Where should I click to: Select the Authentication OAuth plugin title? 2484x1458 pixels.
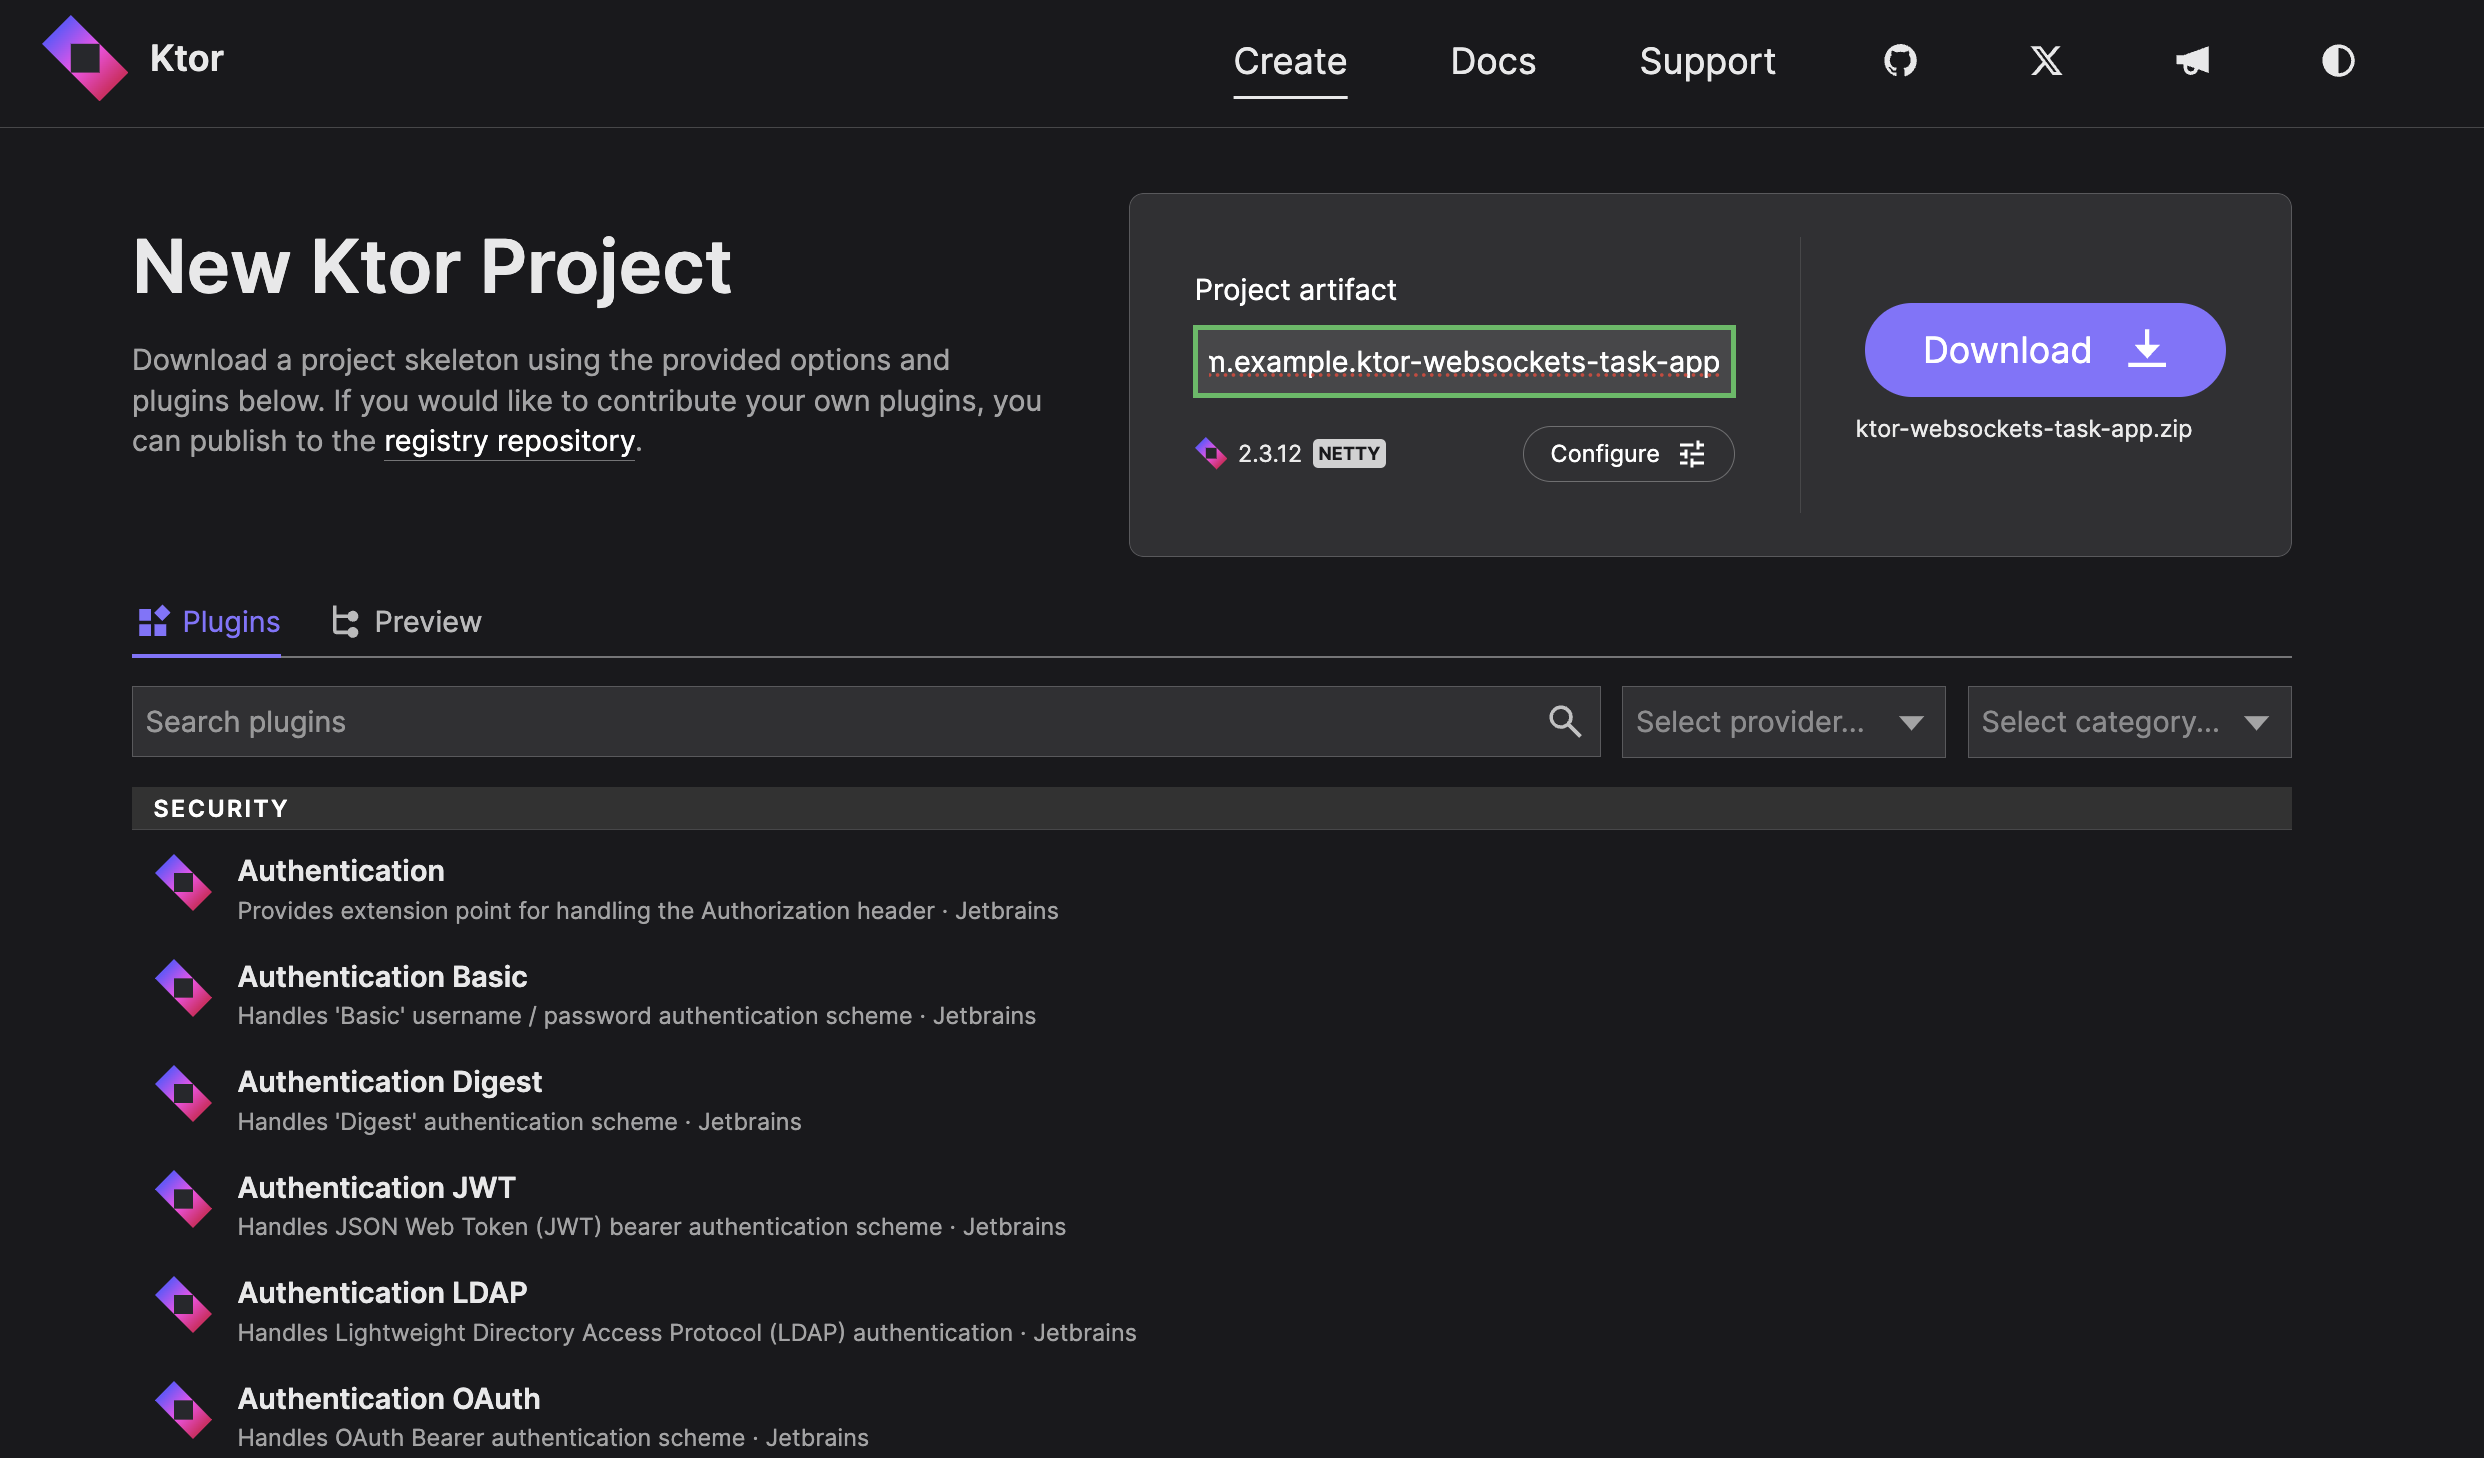point(388,1398)
